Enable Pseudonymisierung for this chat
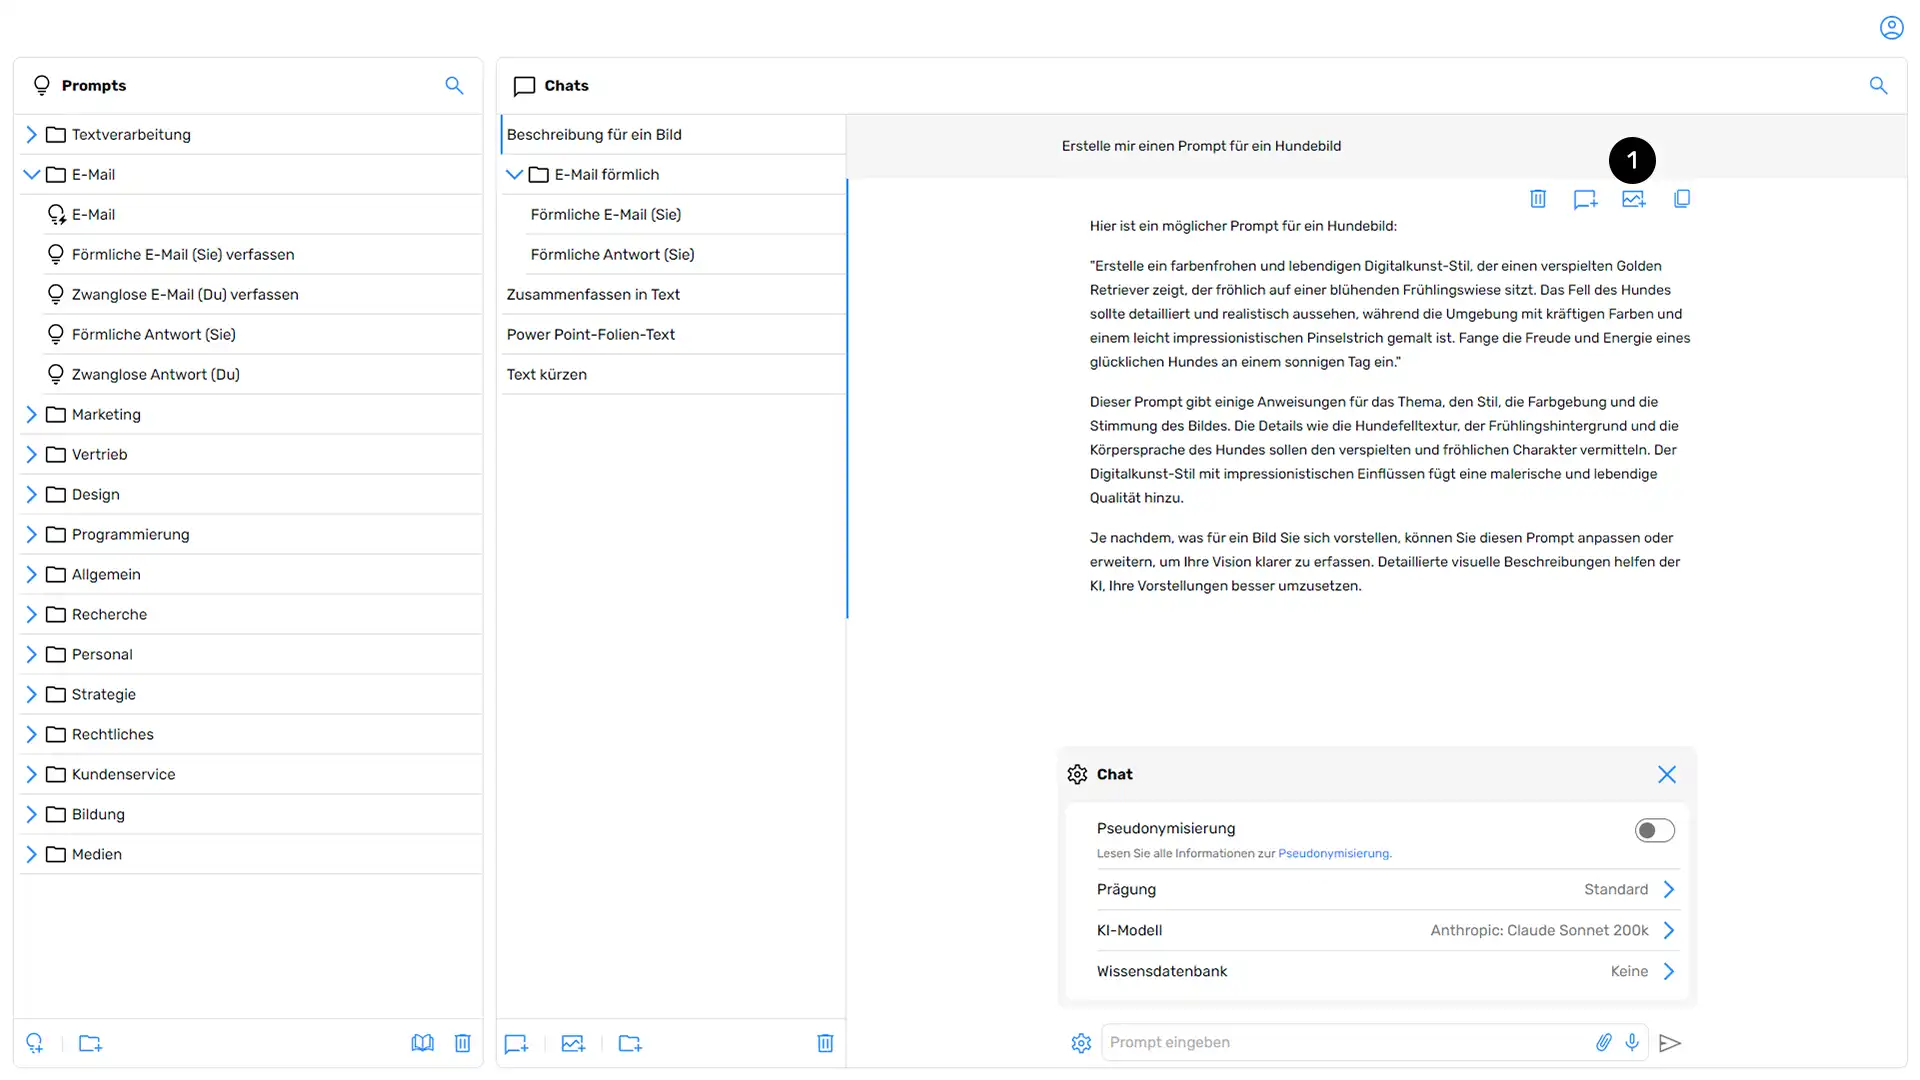Image resolution: width=1920 pixels, height=1080 pixels. click(x=1654, y=829)
